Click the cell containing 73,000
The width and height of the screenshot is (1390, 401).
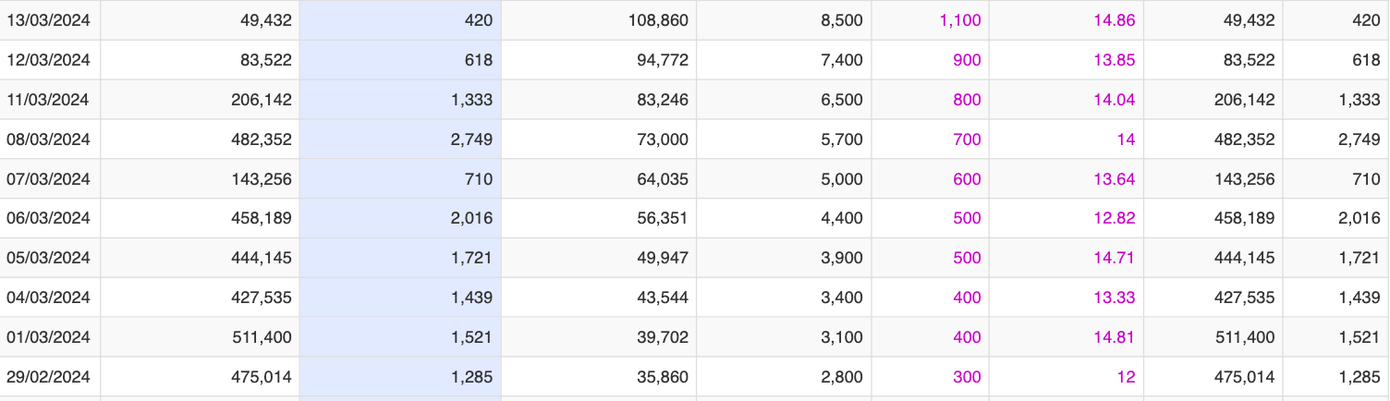coord(661,139)
